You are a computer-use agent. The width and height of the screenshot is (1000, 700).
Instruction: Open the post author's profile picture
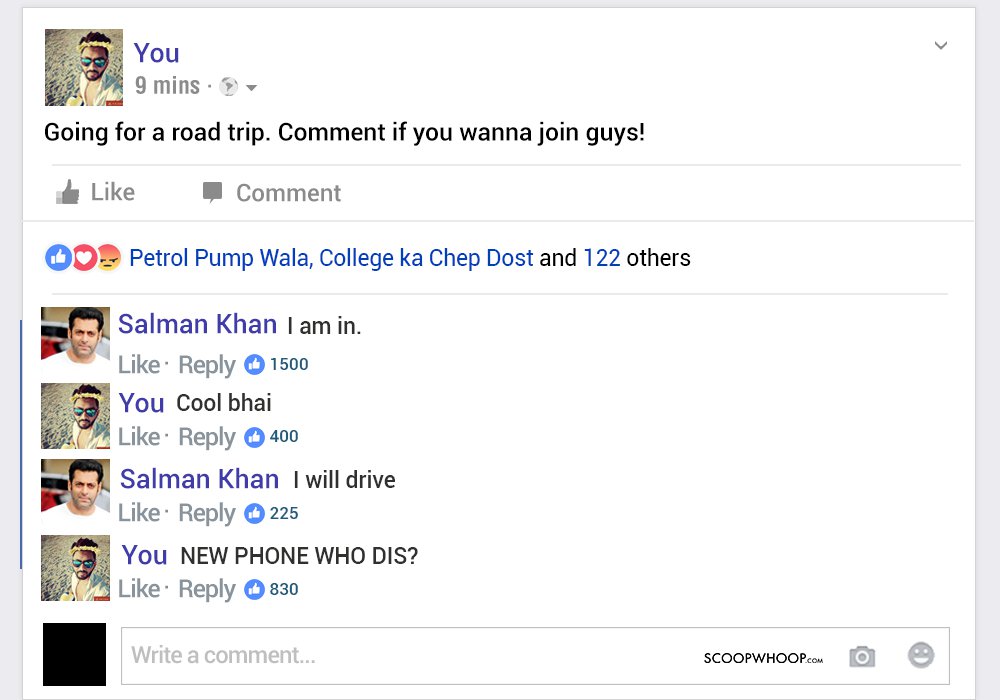click(84, 67)
